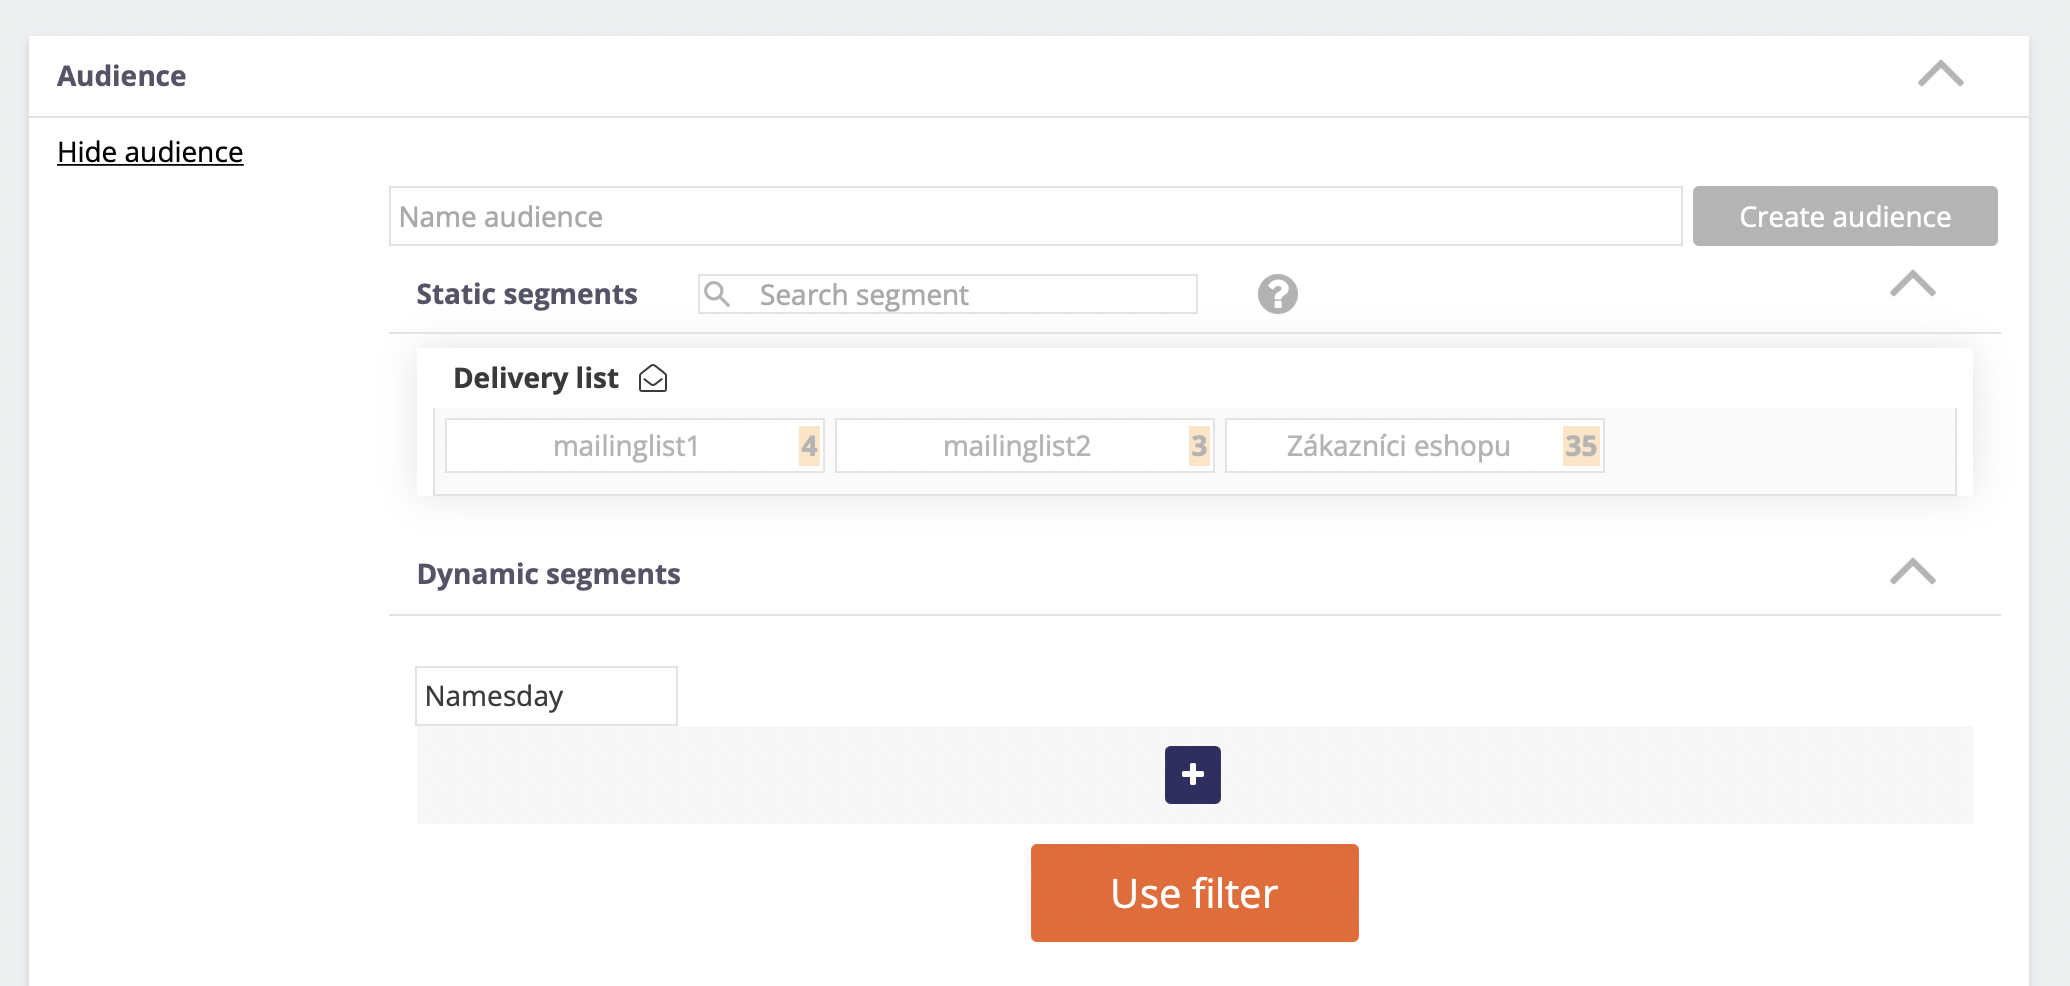Click the Delivery list heading

click(x=536, y=378)
